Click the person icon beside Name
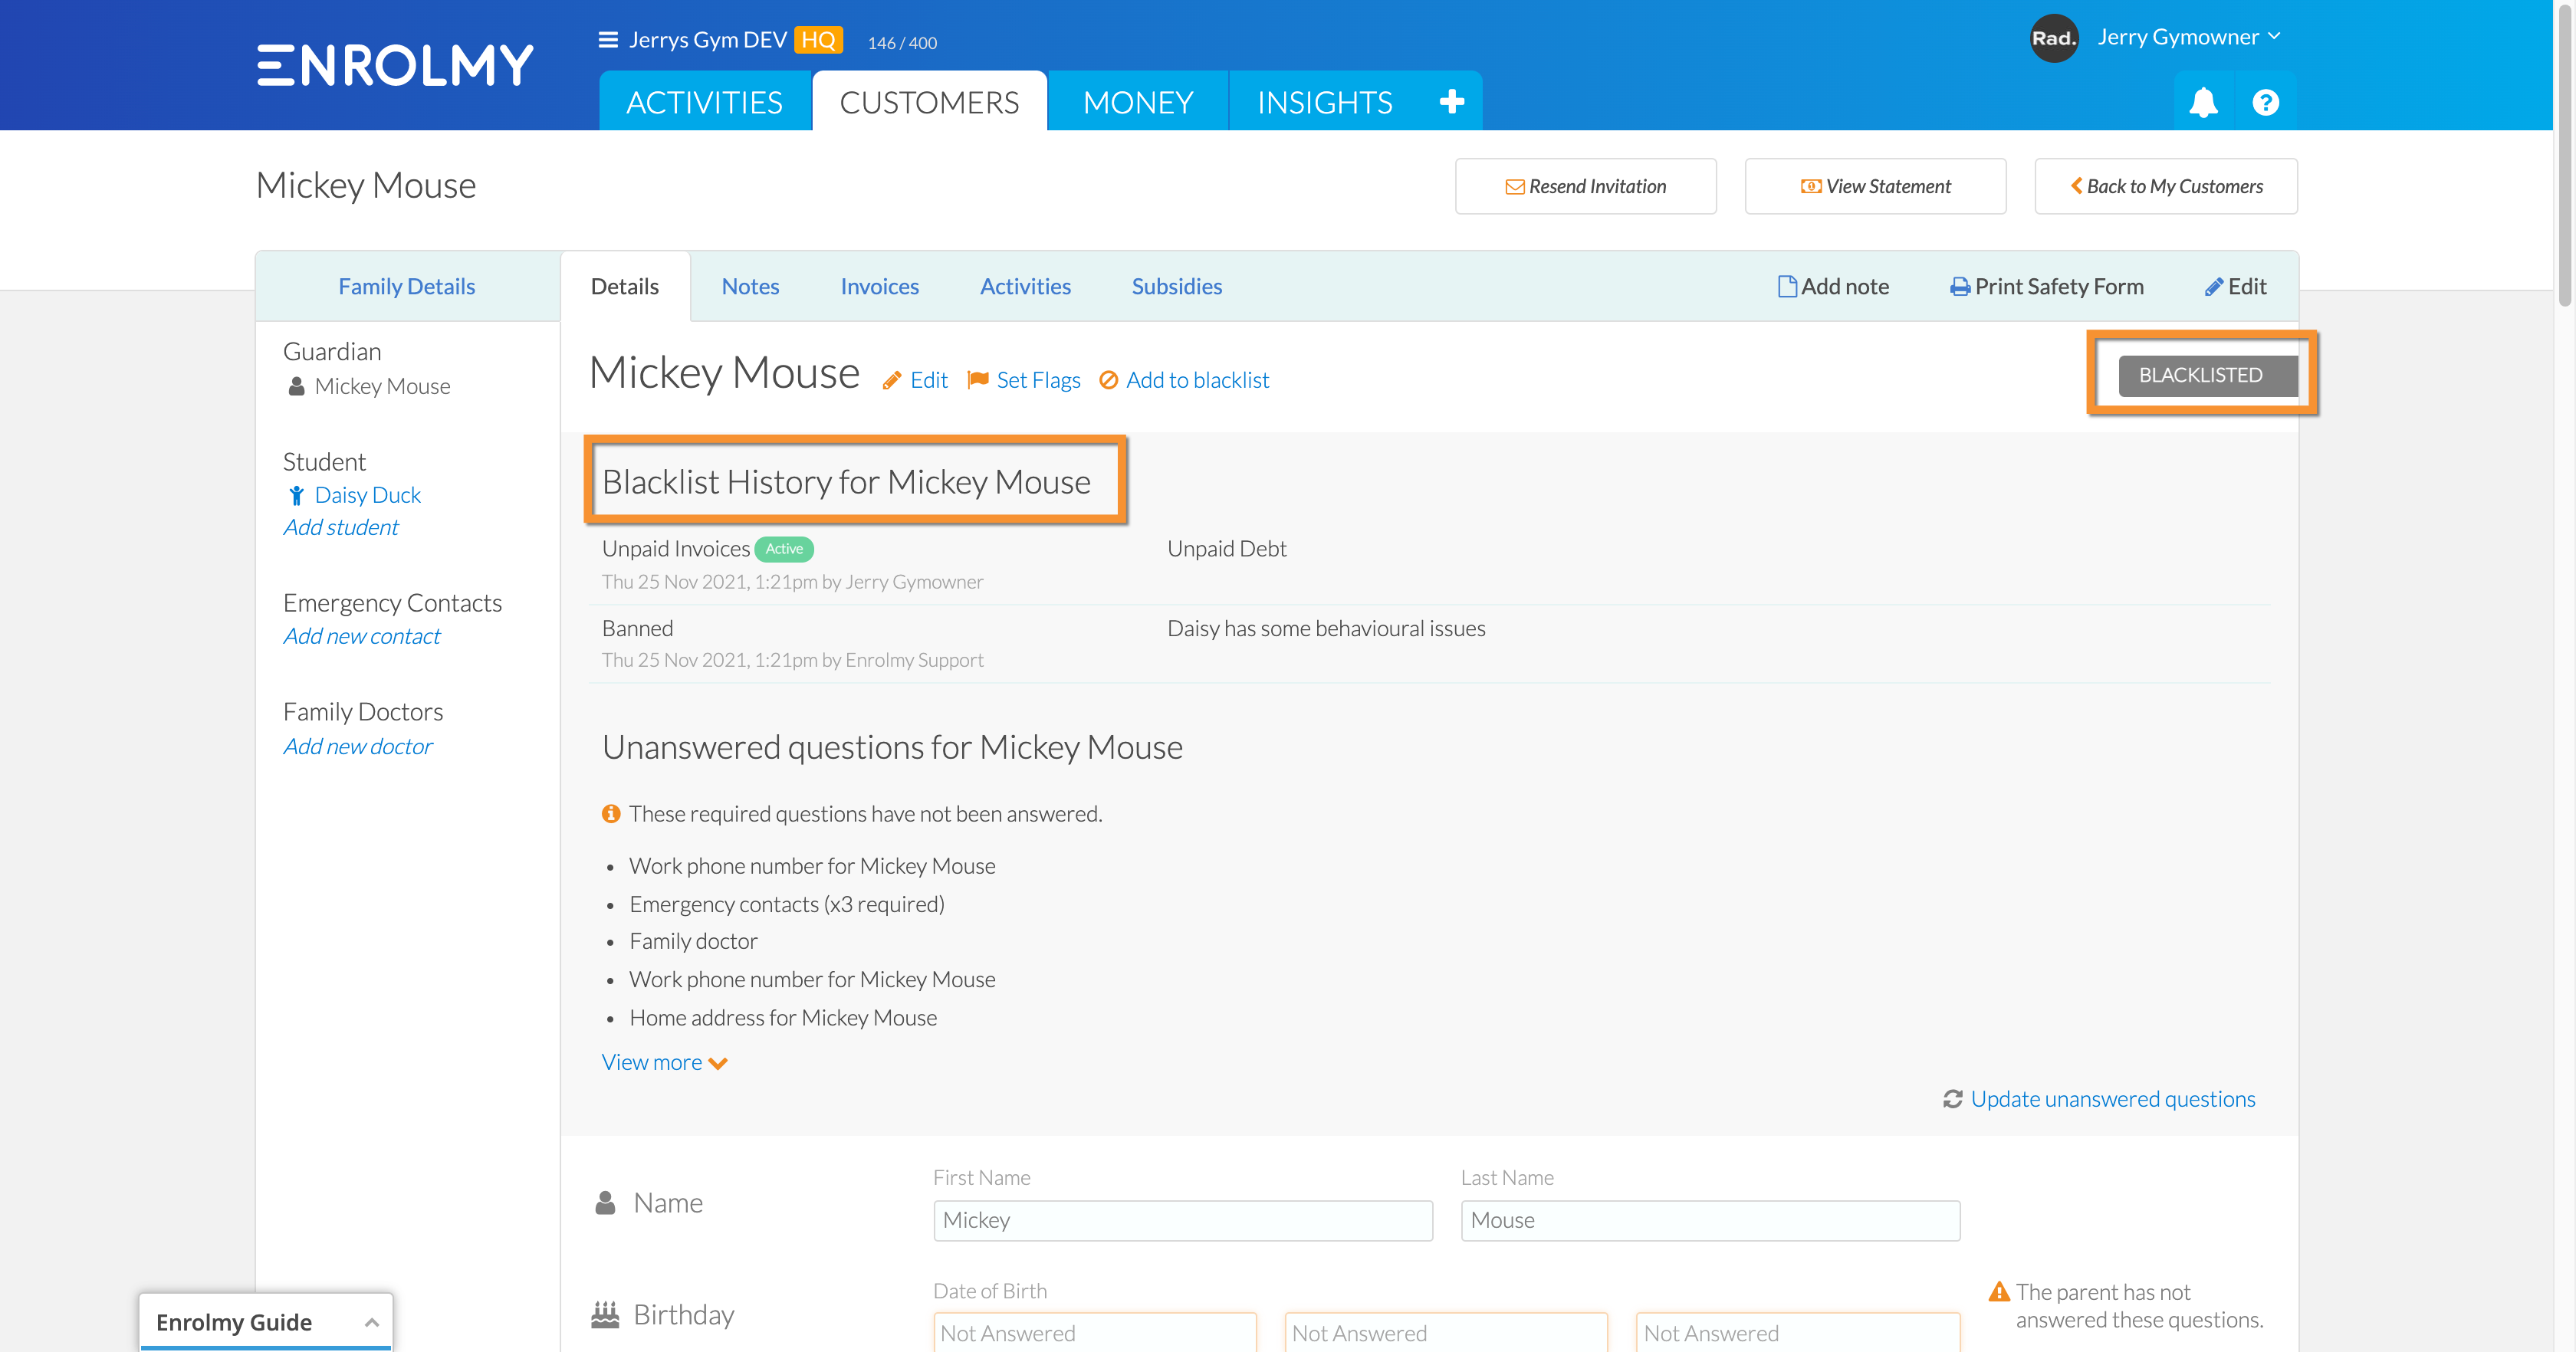This screenshot has width=2576, height=1352. coord(605,1203)
